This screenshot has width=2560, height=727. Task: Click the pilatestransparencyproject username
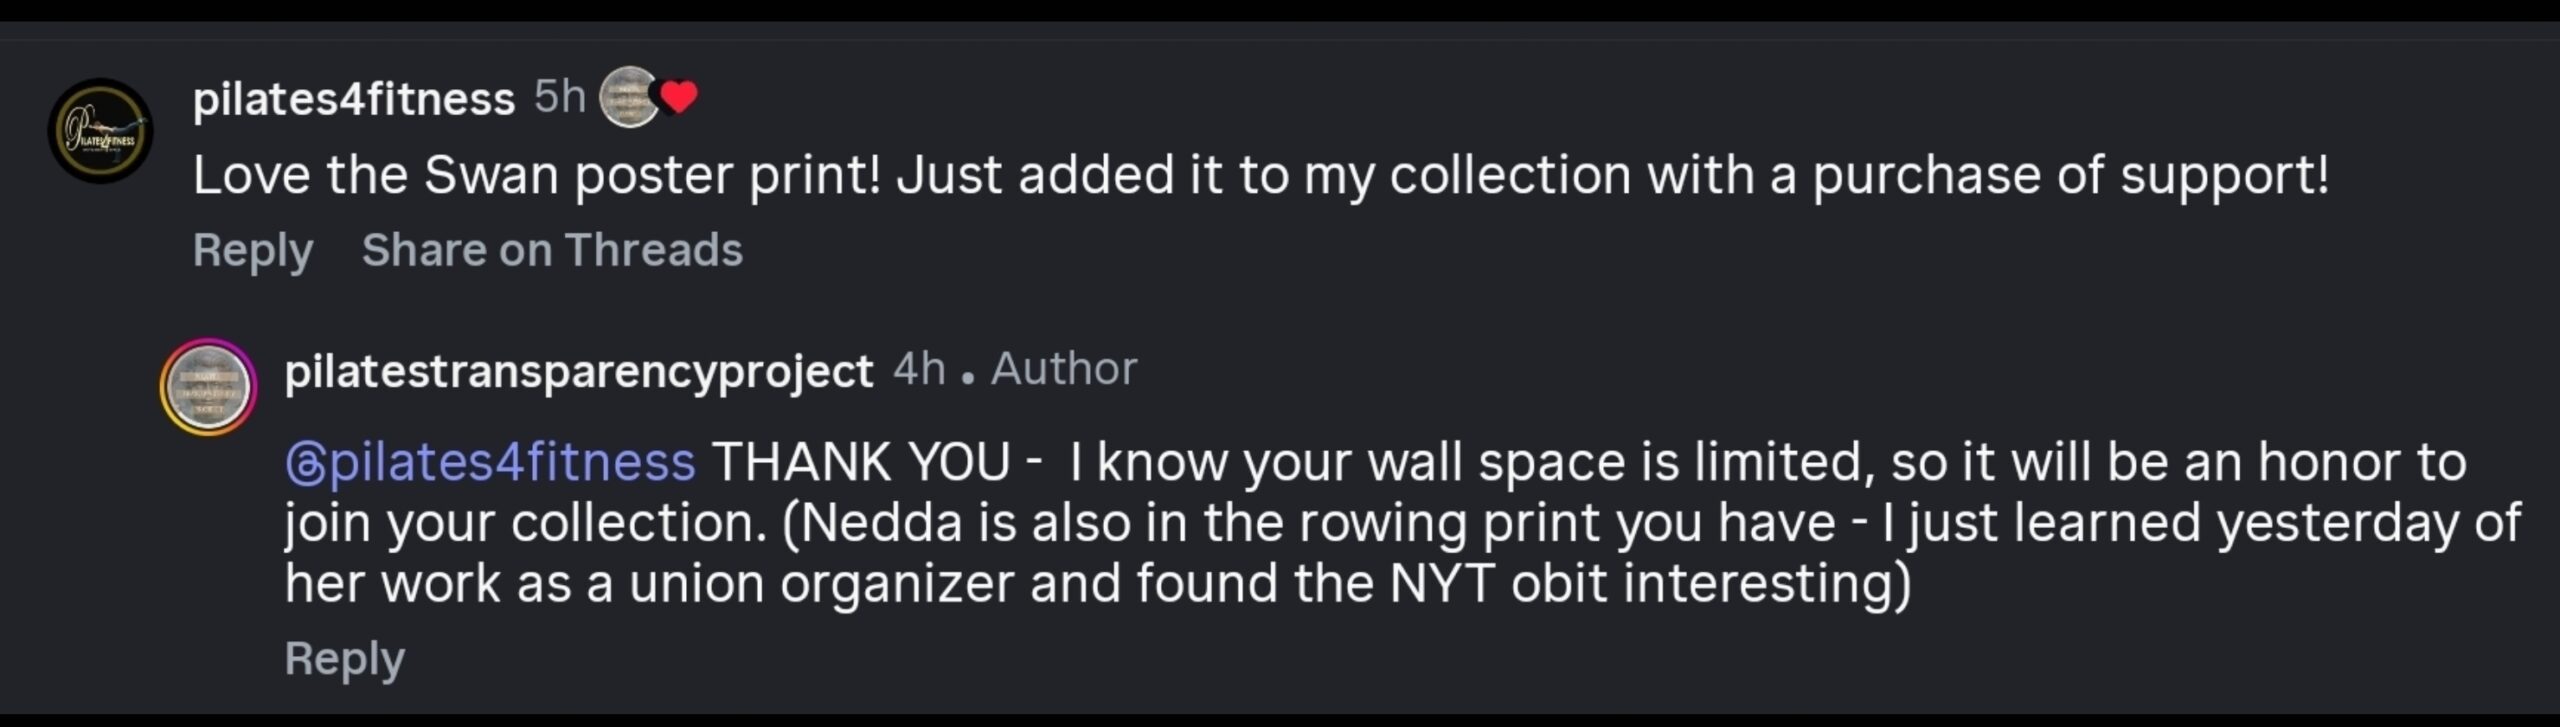(x=578, y=371)
